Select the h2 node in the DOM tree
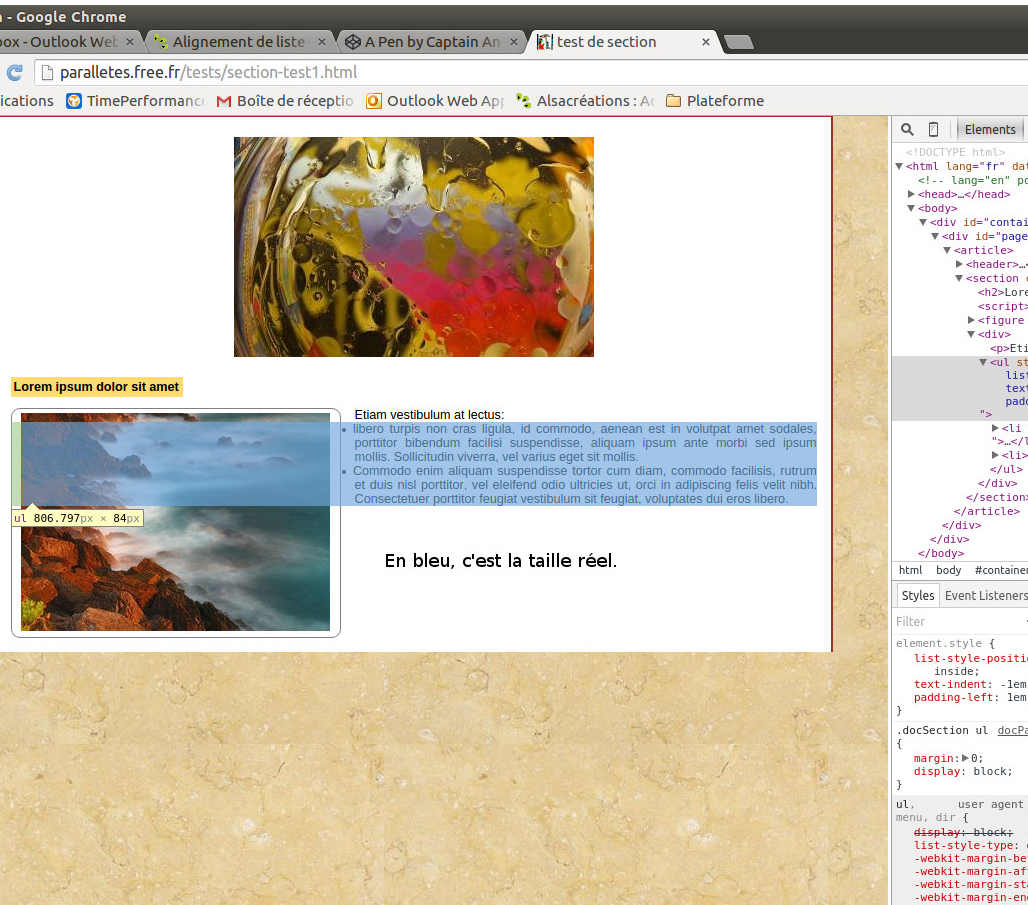Screen dimensions: 1028x905 [x=1002, y=292]
